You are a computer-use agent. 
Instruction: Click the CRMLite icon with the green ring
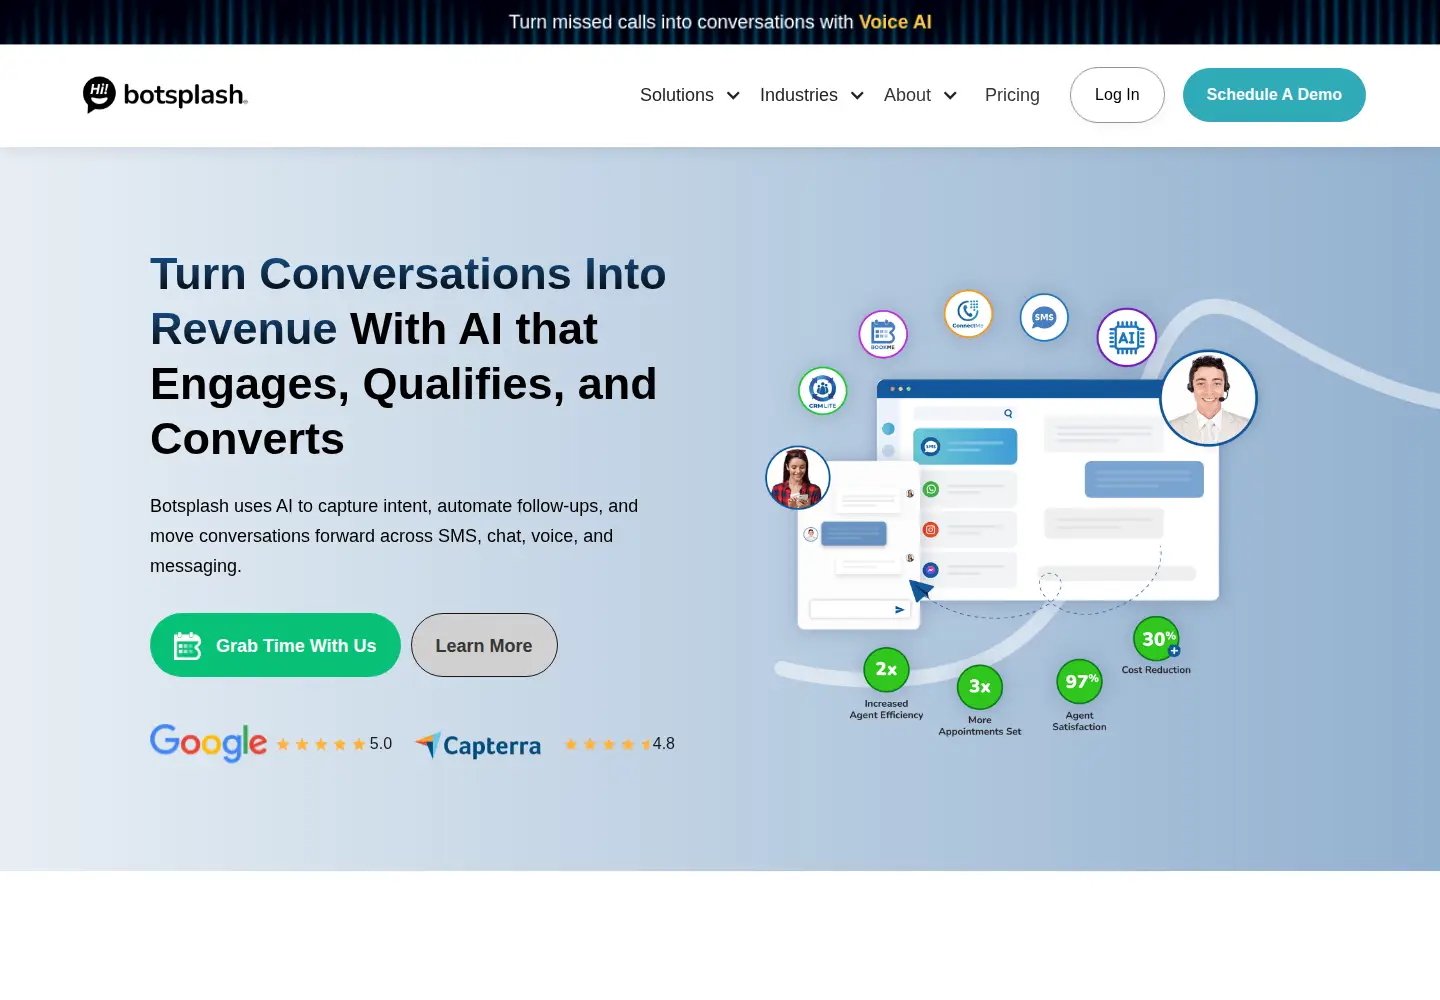pyautogui.click(x=823, y=390)
